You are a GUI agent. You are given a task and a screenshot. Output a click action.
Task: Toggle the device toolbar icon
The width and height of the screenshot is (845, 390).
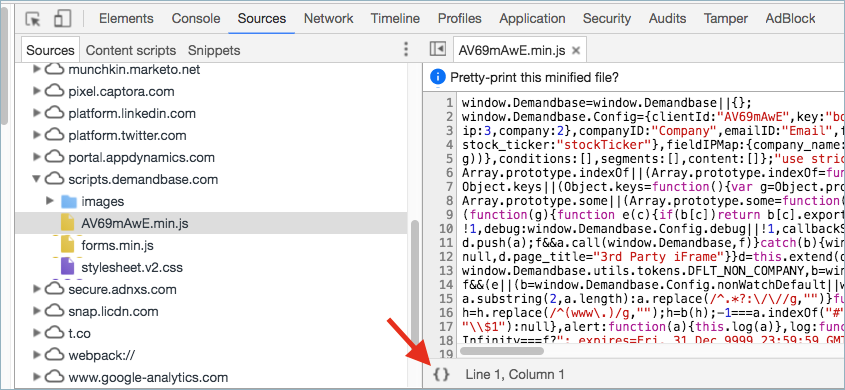tap(63, 19)
